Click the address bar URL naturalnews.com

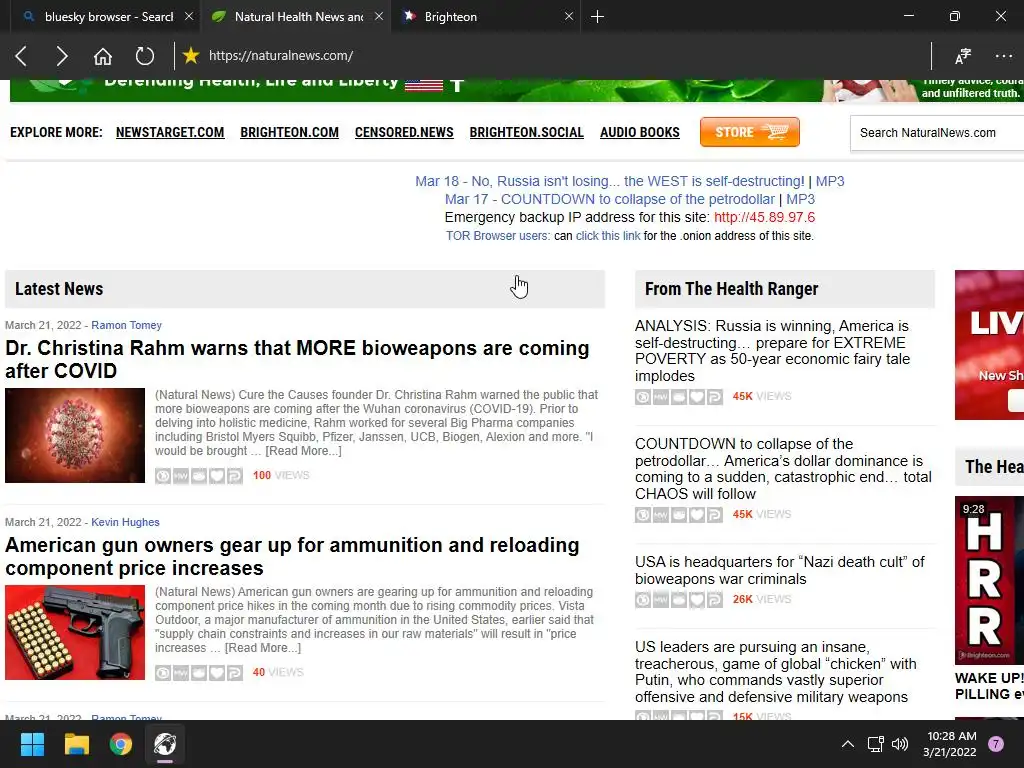tap(281, 56)
